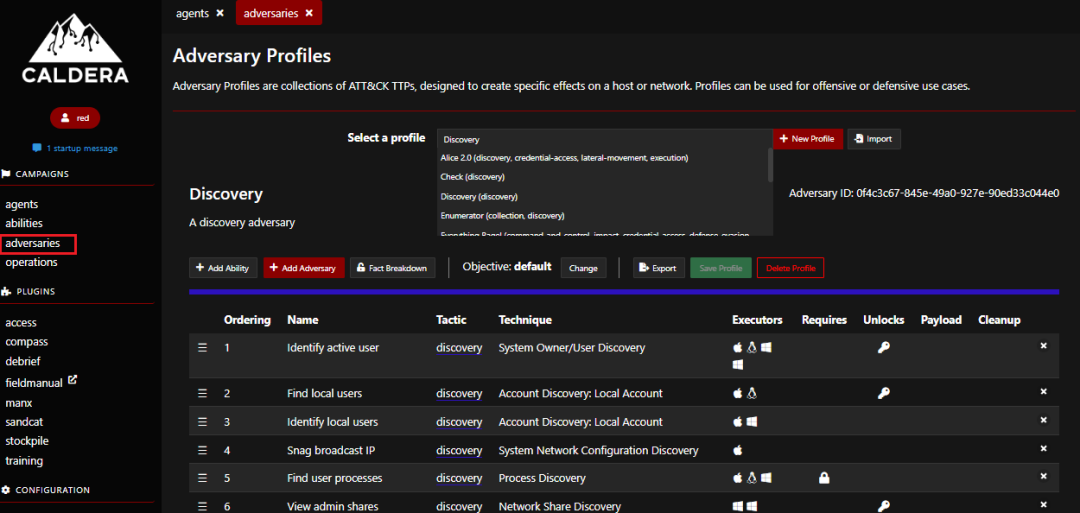Click unlock key icon for Identify active user
1080x513 pixels.
point(884,348)
